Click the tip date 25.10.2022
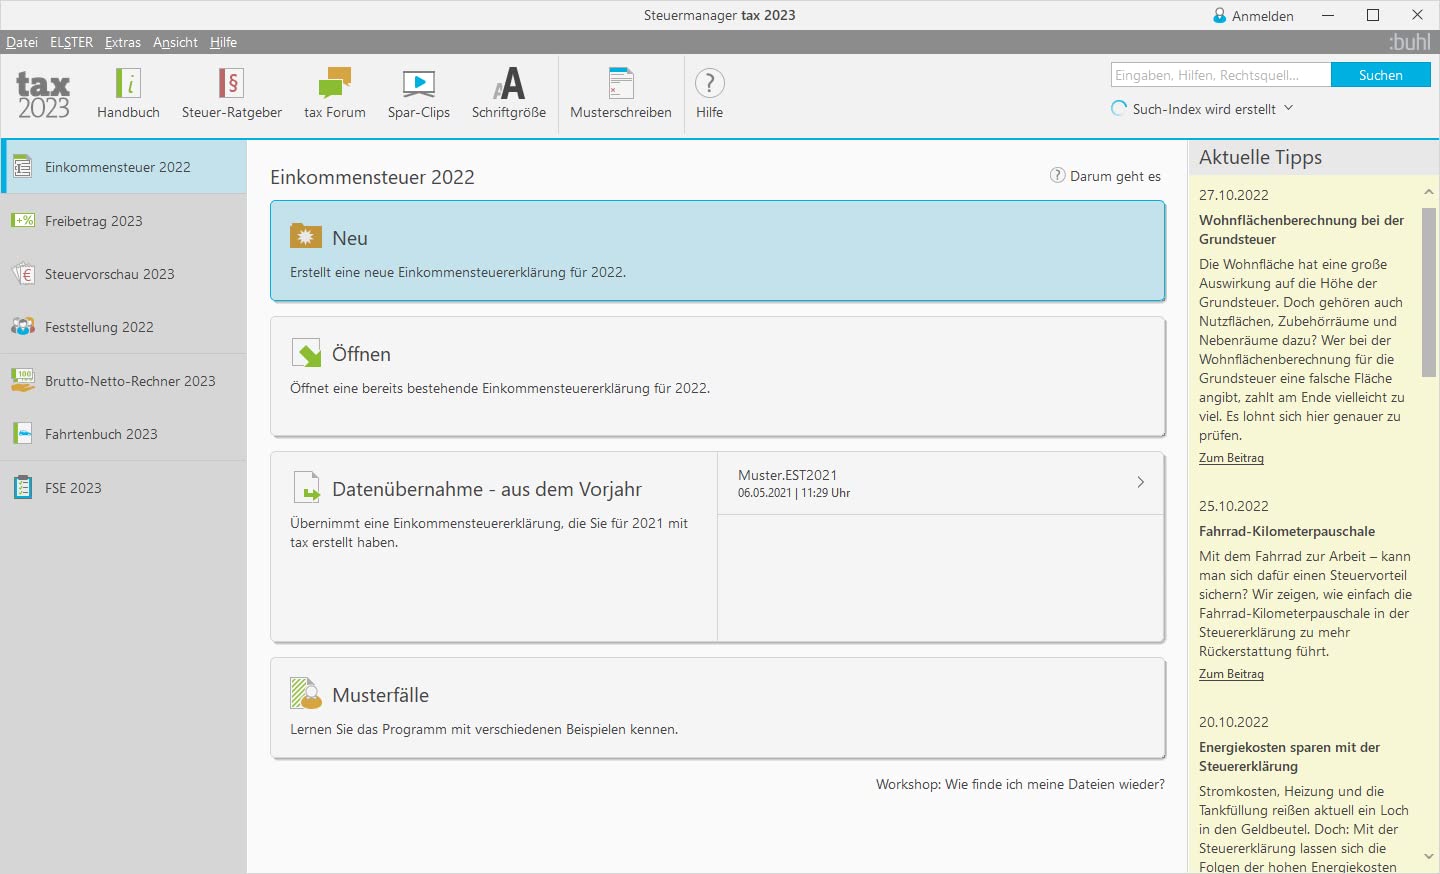 pyautogui.click(x=1233, y=506)
